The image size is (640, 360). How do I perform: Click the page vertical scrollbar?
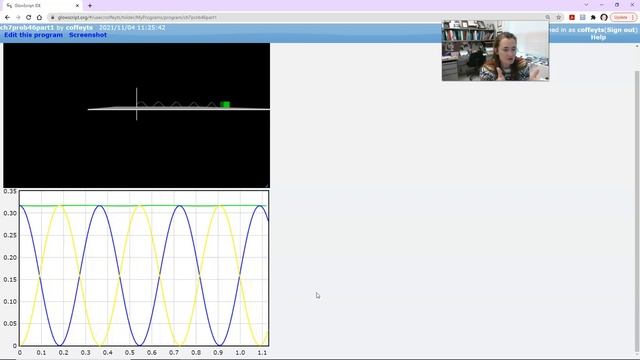click(637, 212)
